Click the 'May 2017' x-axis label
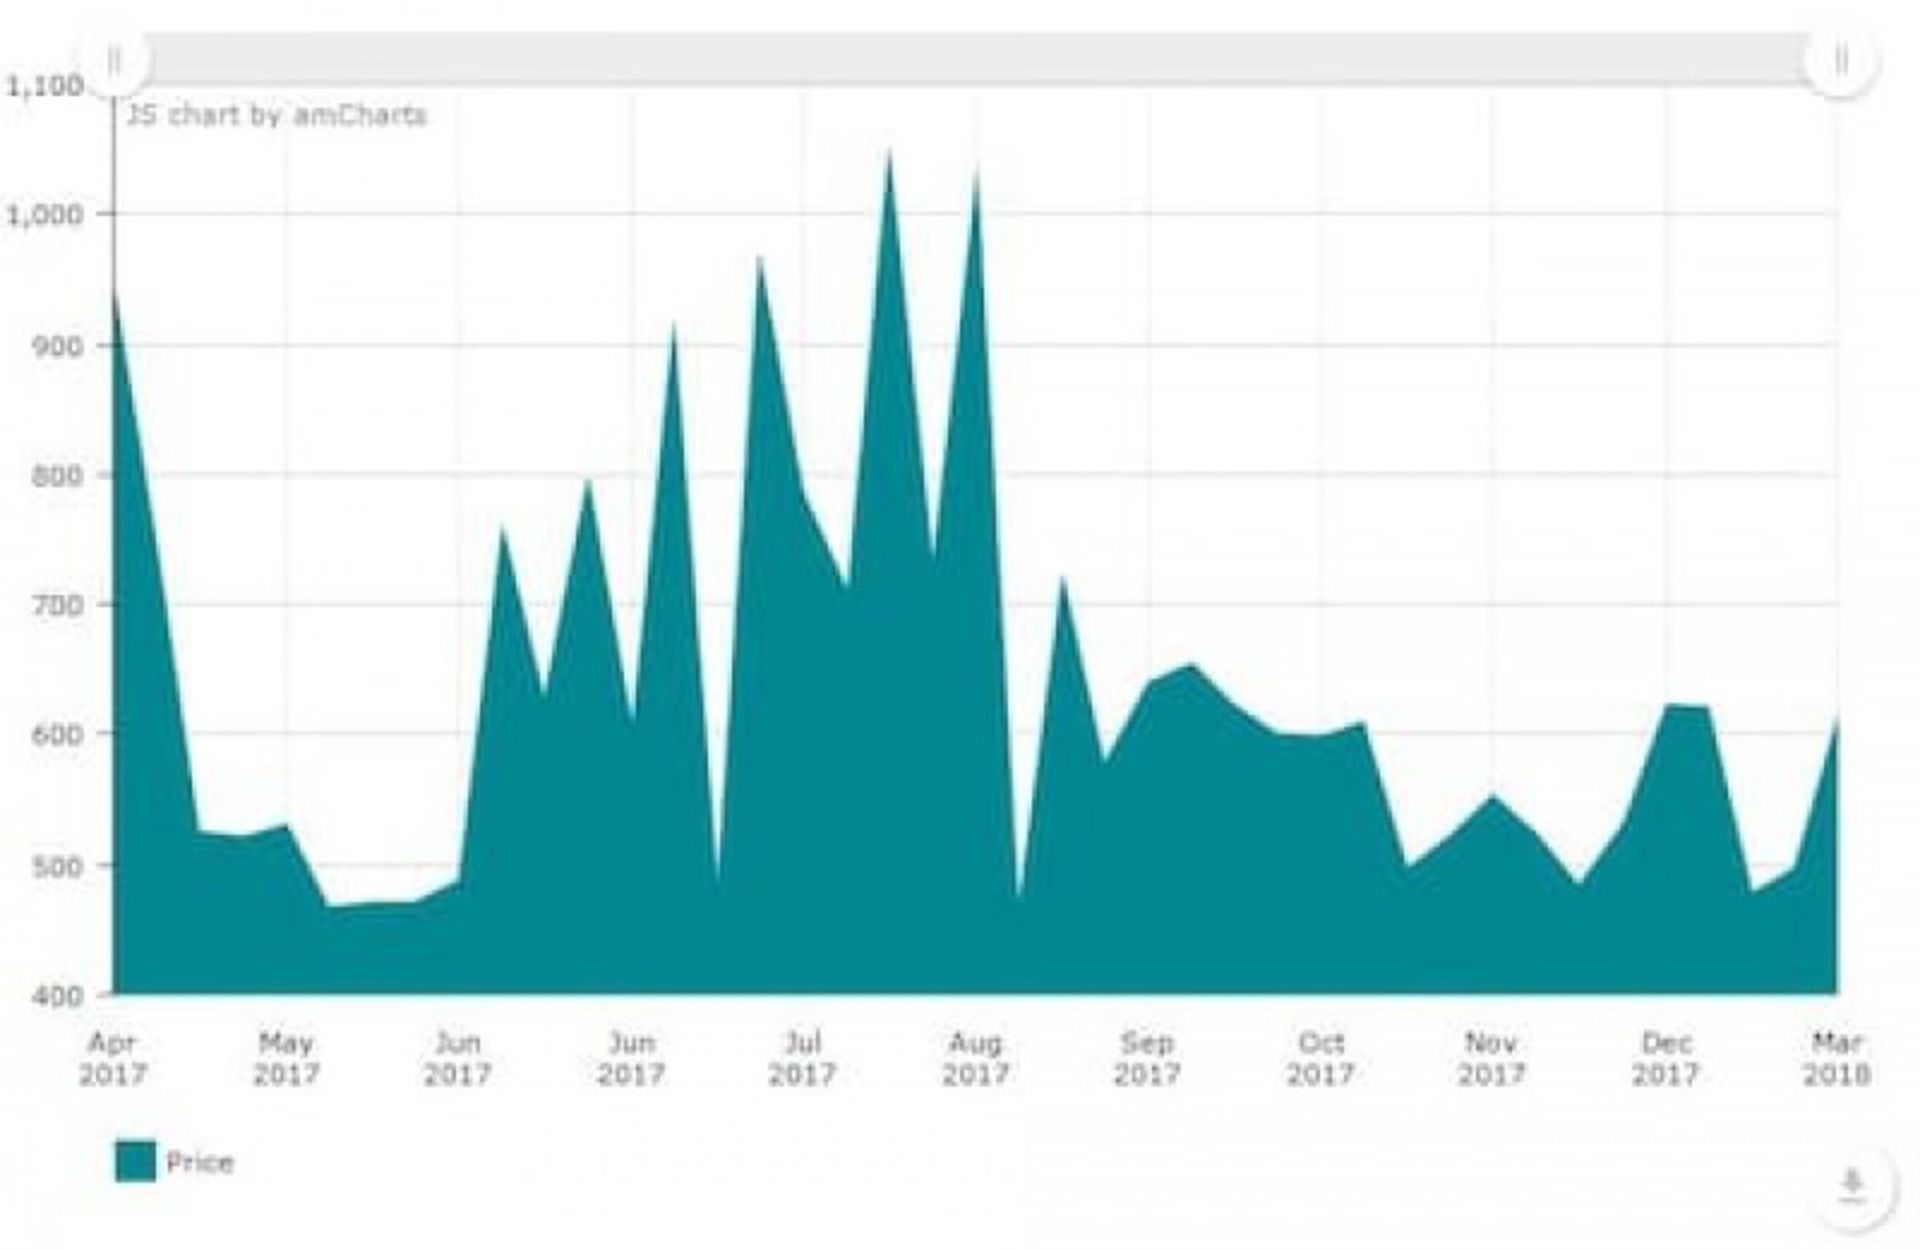The width and height of the screenshot is (1920, 1250). (x=286, y=1059)
